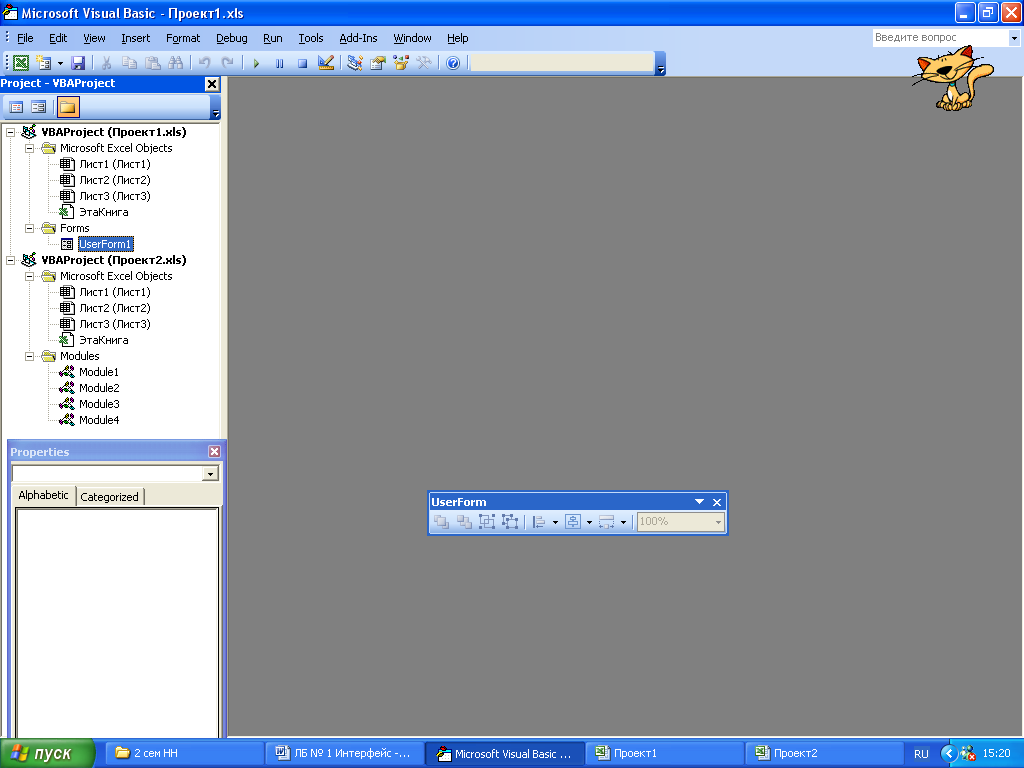Open the Project panel toolbar options arrow

[x=216, y=108]
